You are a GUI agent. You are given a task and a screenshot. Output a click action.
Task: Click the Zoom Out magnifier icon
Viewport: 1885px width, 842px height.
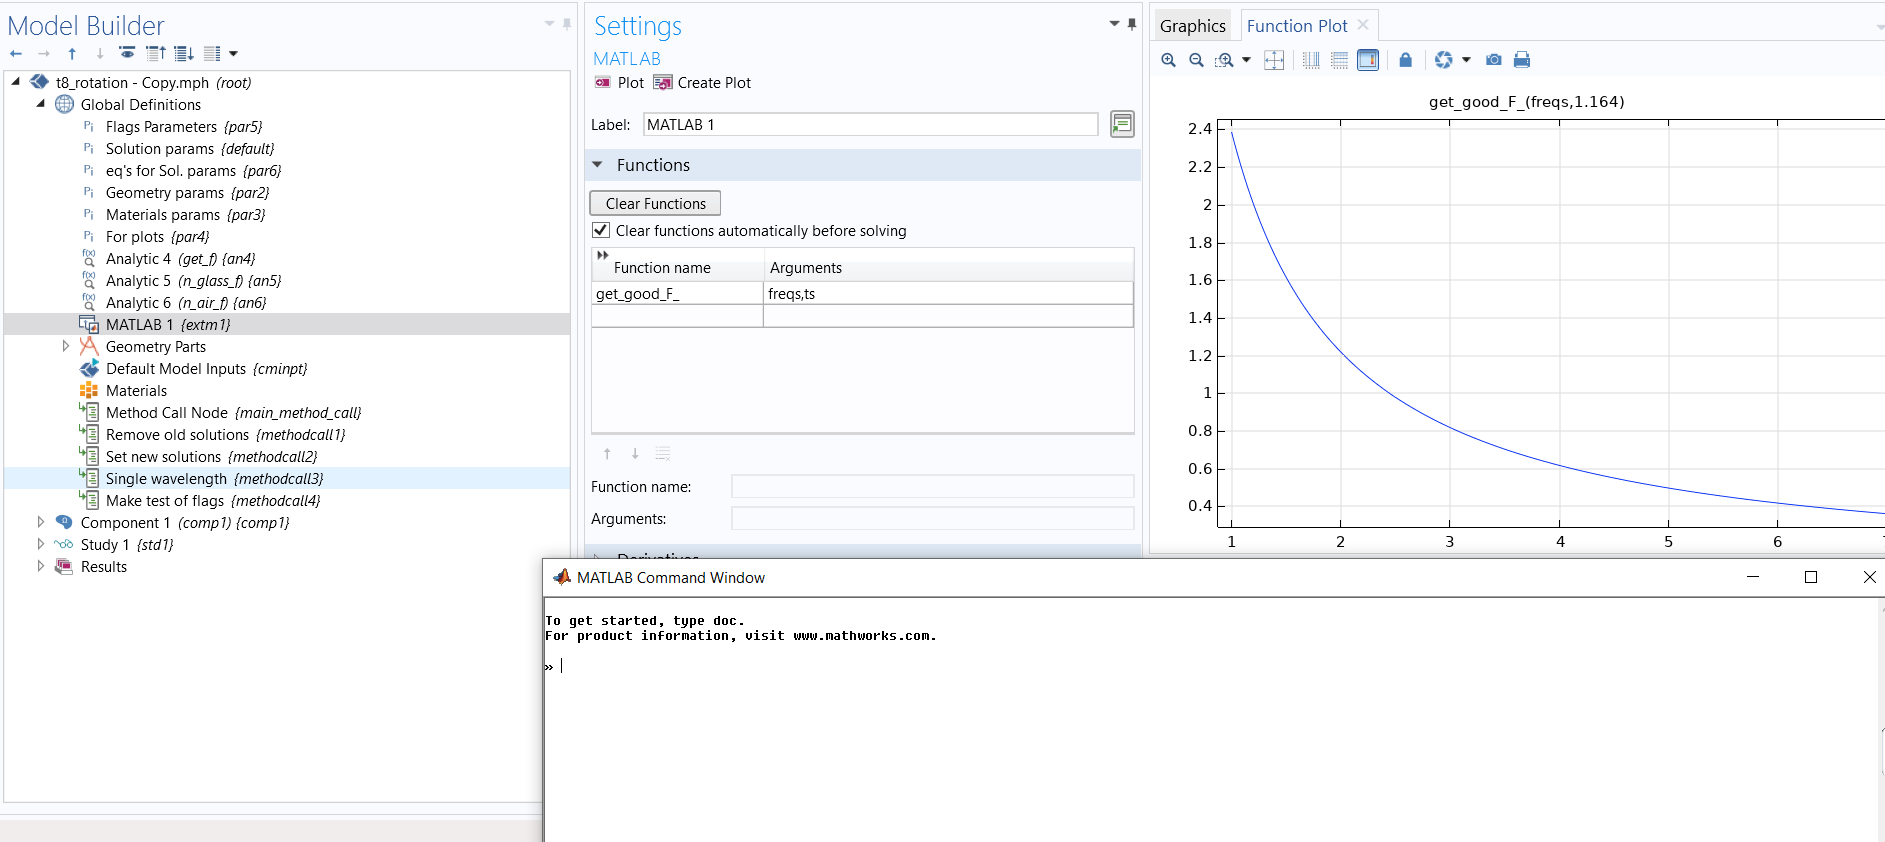pyautogui.click(x=1196, y=60)
